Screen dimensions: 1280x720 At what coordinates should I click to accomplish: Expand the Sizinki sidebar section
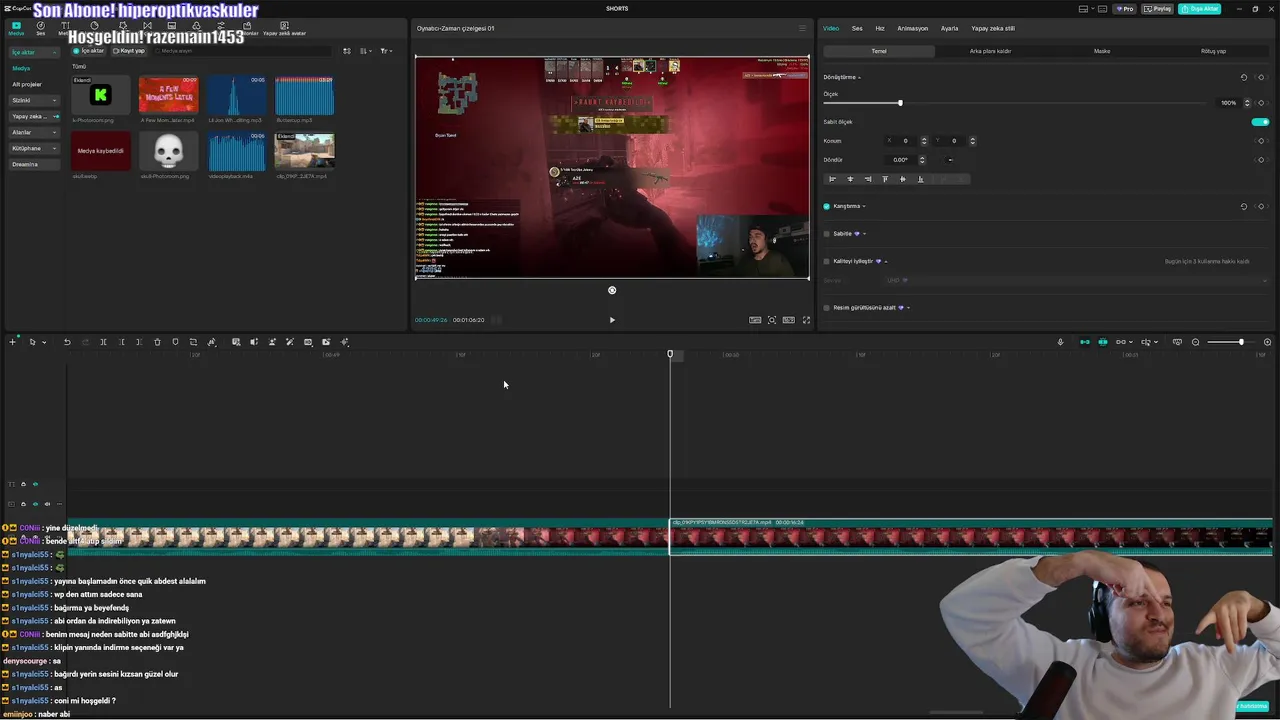click(x=56, y=100)
